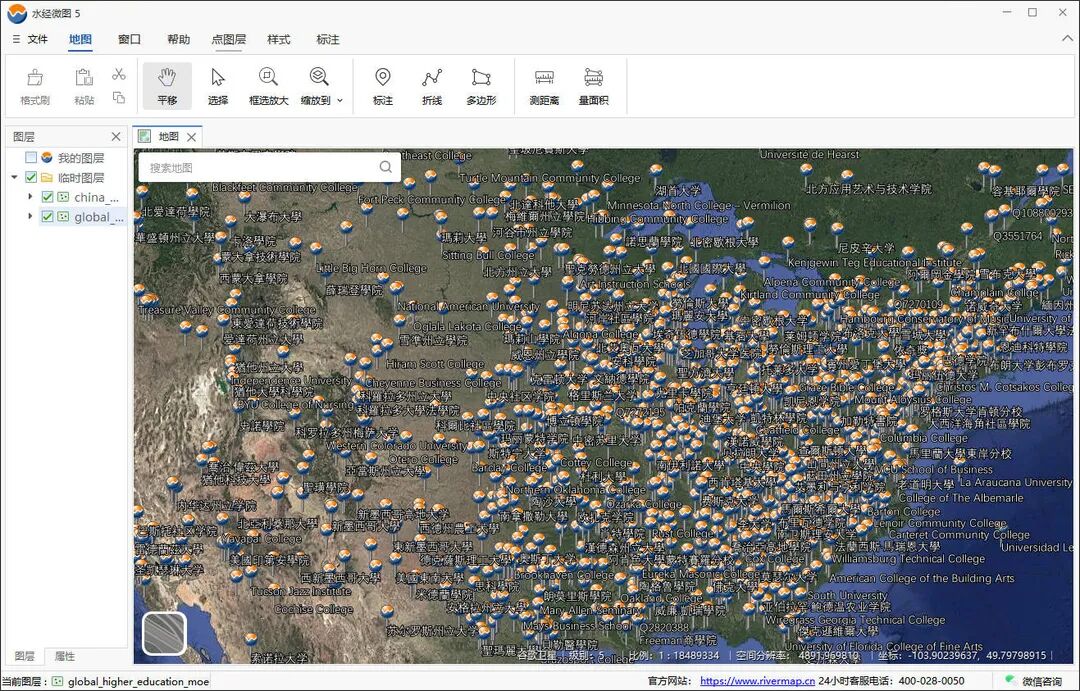
Task: Click the copy icon below scissors
Action: coord(118,98)
